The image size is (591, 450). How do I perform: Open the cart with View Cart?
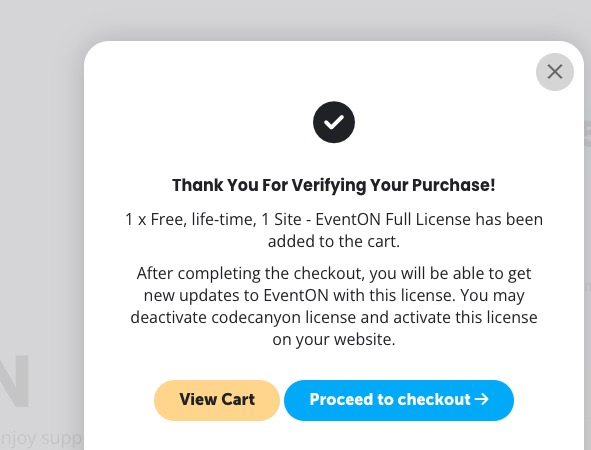pyautogui.click(x=217, y=400)
